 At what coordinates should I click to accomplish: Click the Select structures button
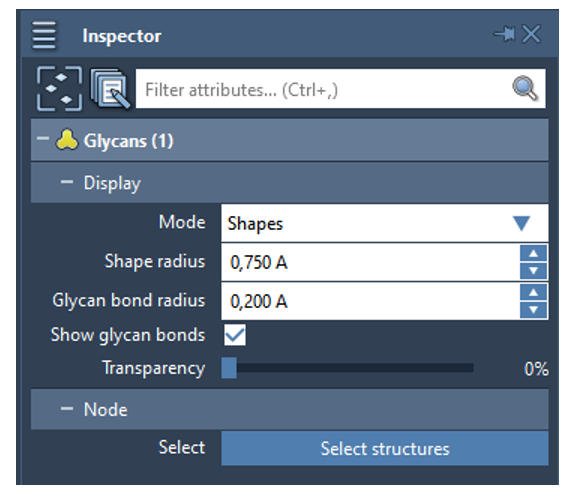385,448
